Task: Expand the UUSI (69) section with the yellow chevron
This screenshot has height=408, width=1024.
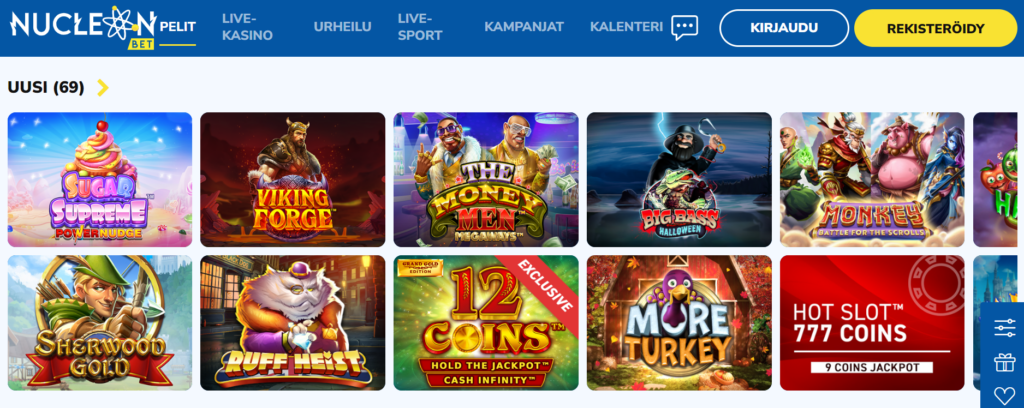Action: (103, 87)
